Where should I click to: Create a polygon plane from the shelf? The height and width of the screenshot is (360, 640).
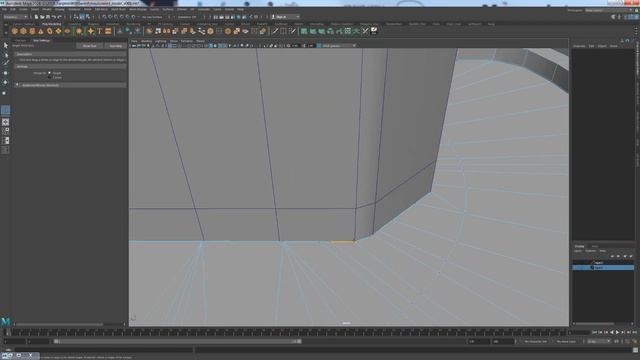coord(58,31)
